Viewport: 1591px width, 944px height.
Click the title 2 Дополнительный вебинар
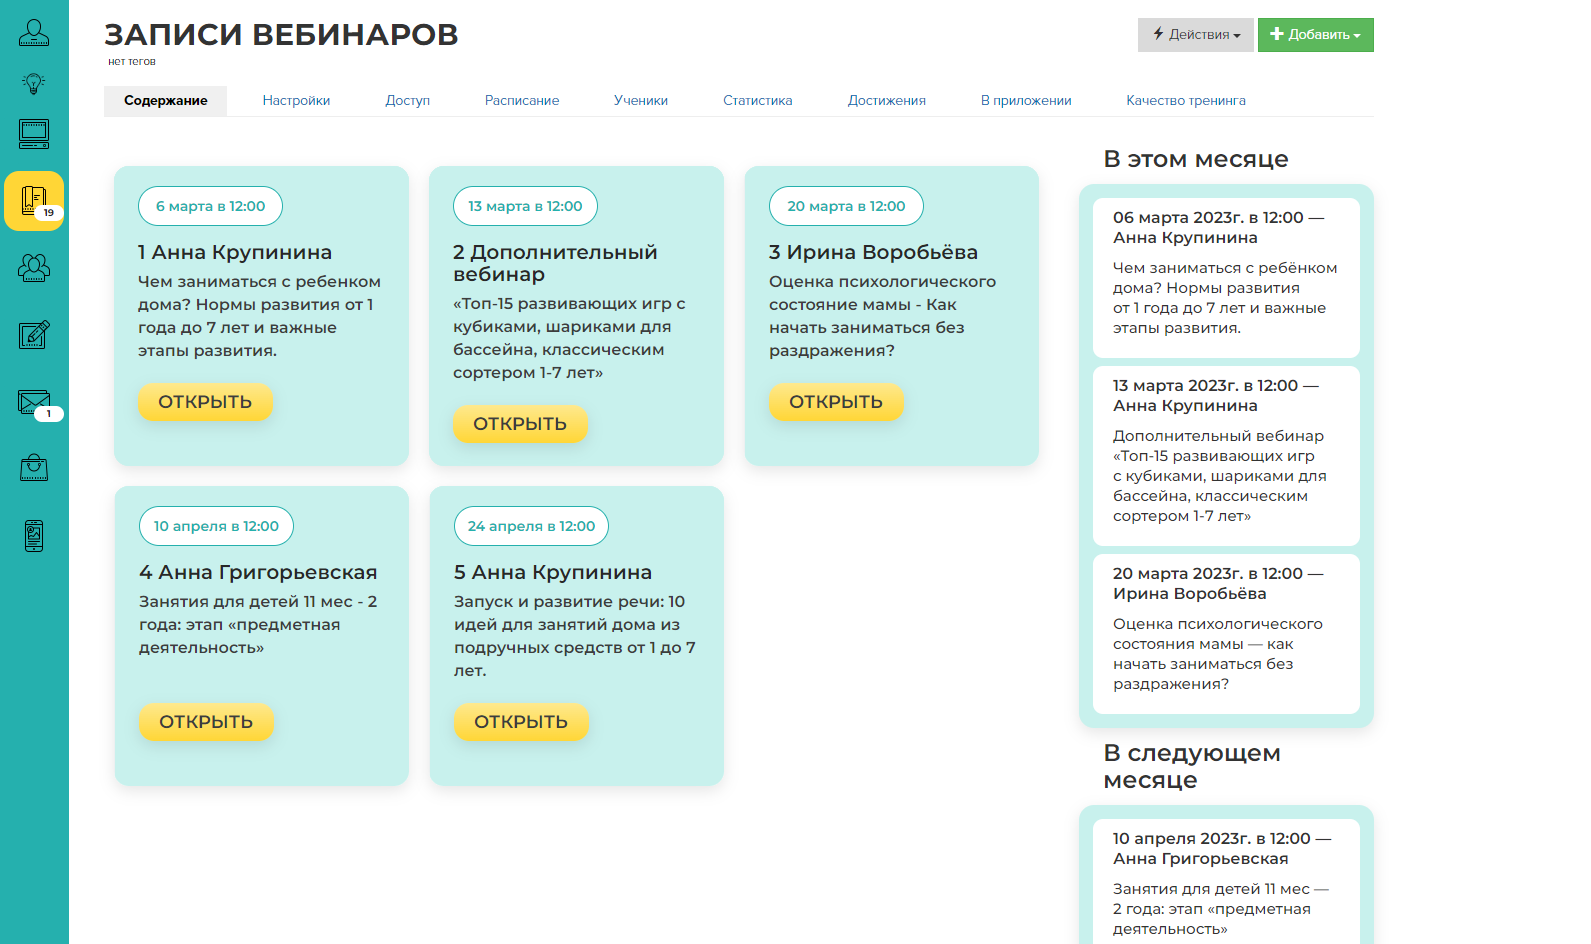pyautogui.click(x=555, y=264)
